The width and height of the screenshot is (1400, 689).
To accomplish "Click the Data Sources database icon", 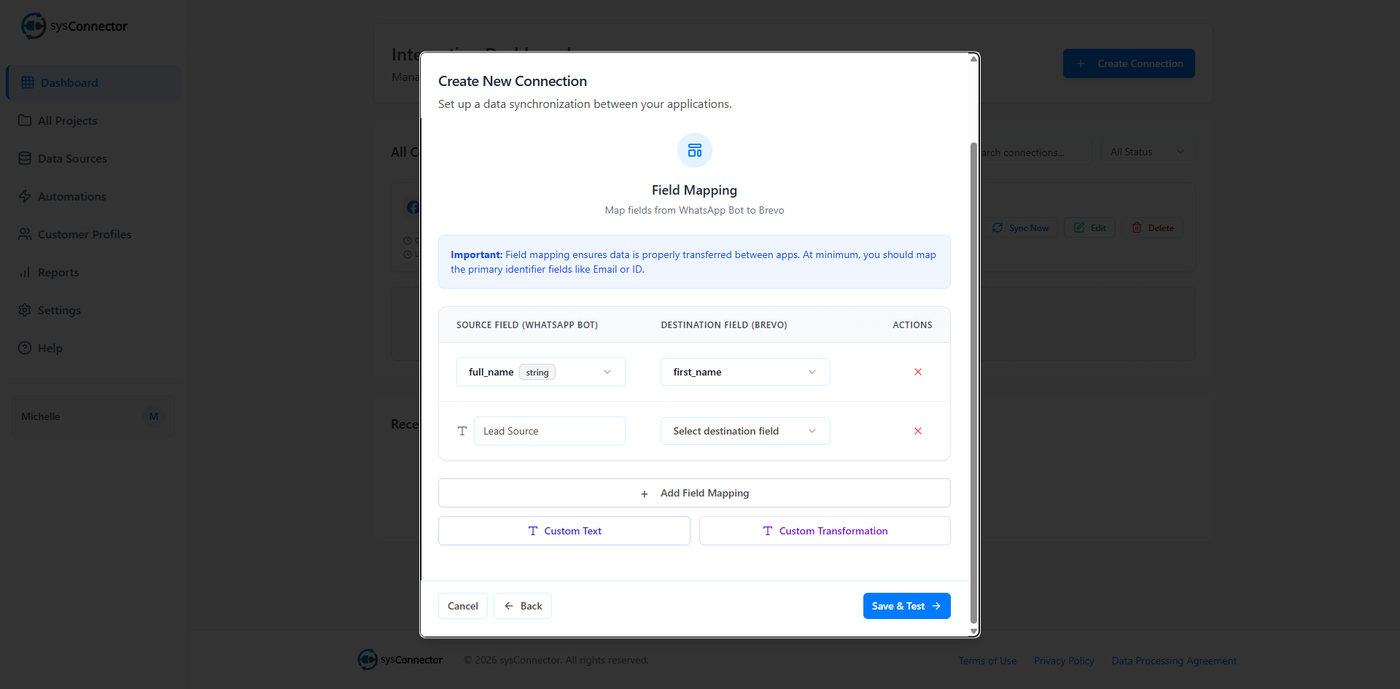I will click(25, 159).
